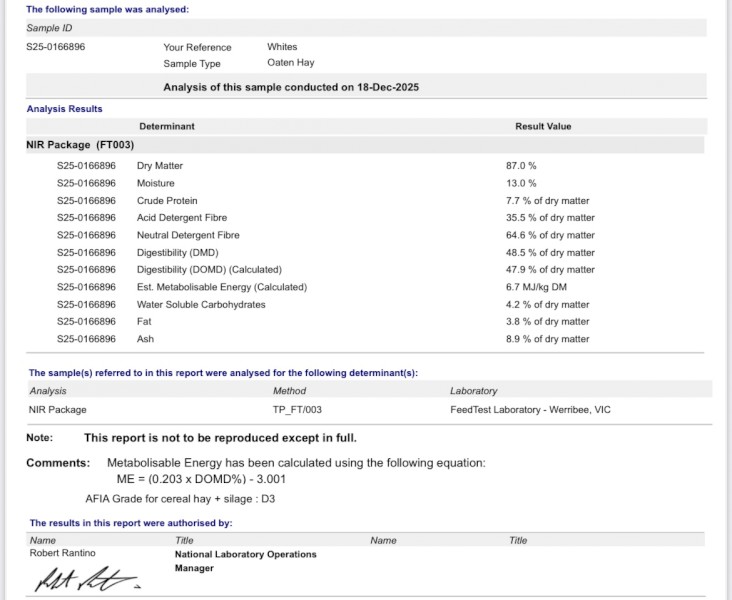Select the 6.7 MJ/kg DM energy value
The image size is (732, 600).
[539, 287]
